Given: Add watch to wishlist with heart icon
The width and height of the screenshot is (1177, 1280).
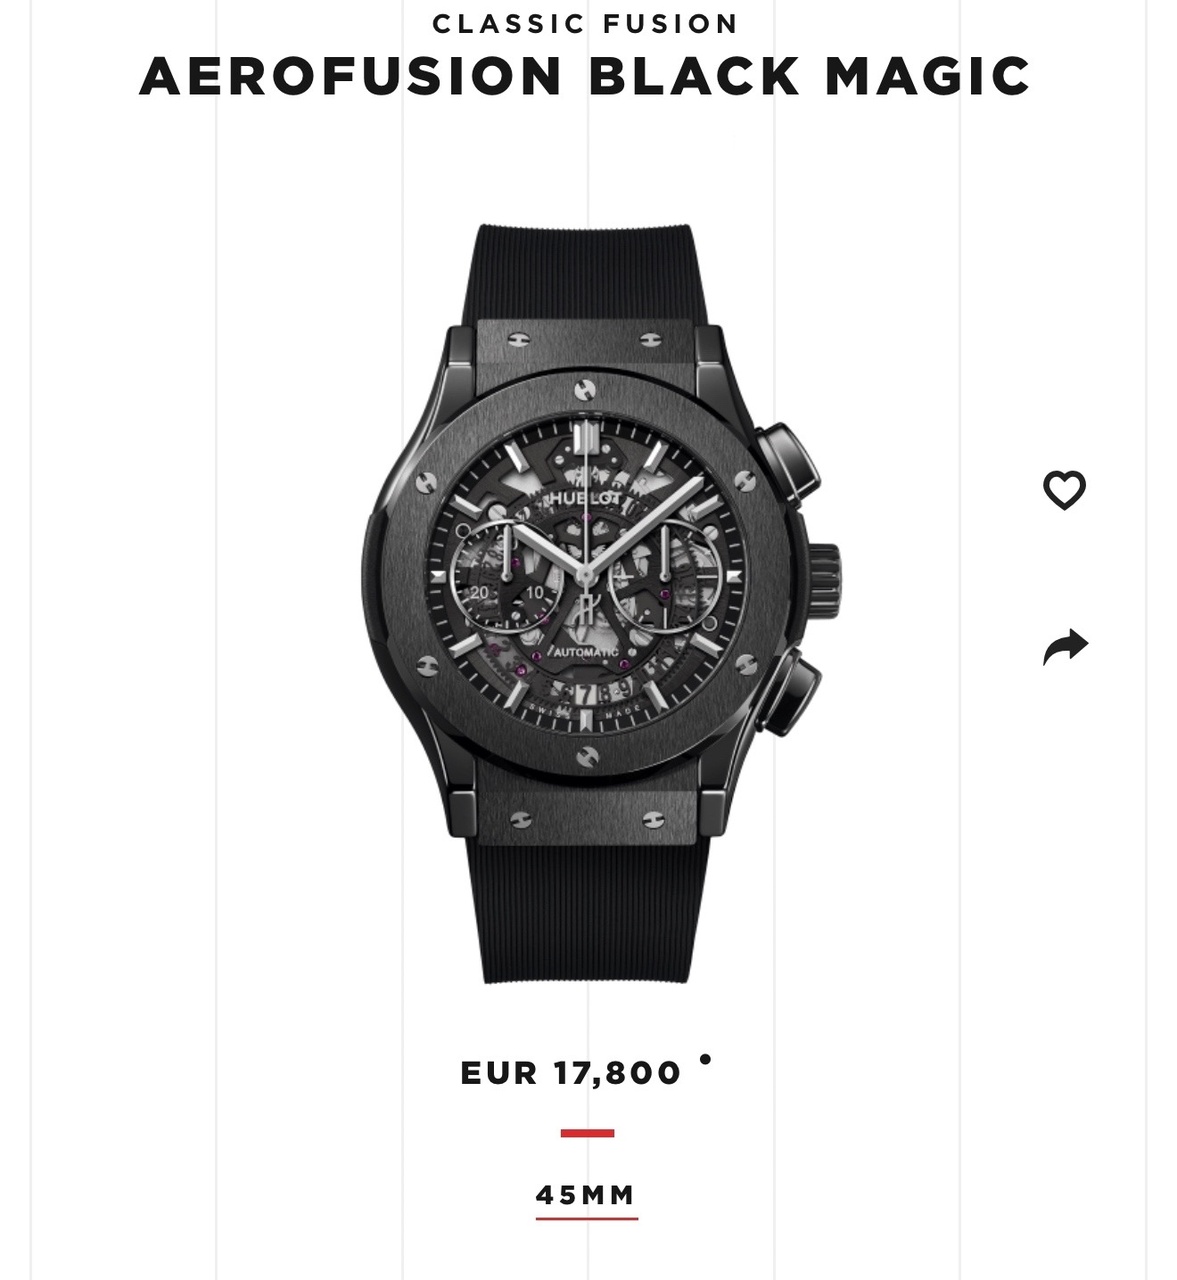Looking at the screenshot, I should (1064, 490).
